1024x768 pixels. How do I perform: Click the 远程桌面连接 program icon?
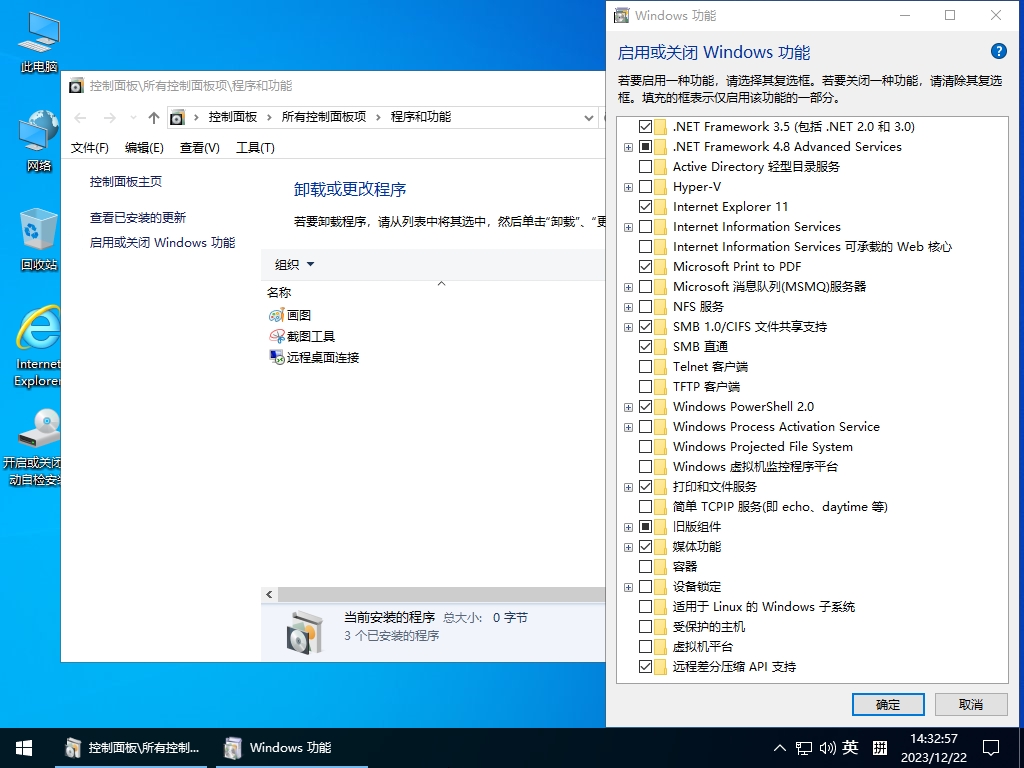pos(277,357)
